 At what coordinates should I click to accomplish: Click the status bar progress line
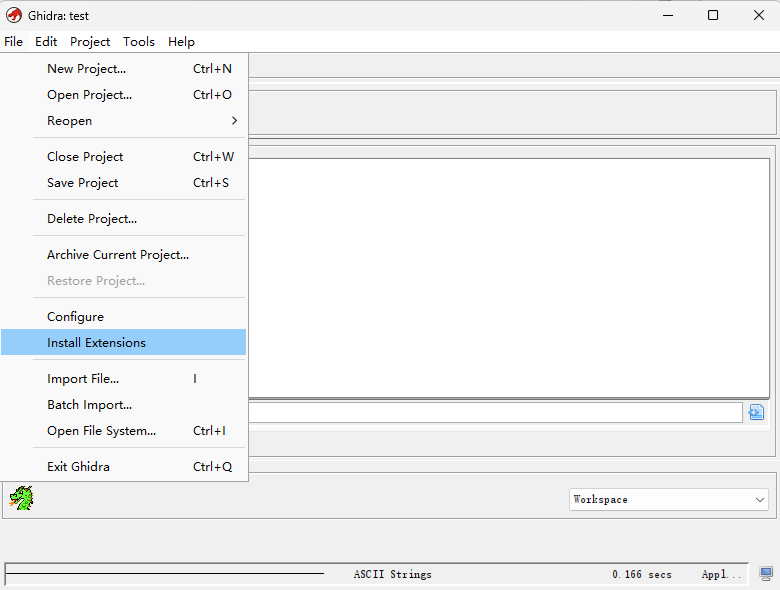click(165, 574)
